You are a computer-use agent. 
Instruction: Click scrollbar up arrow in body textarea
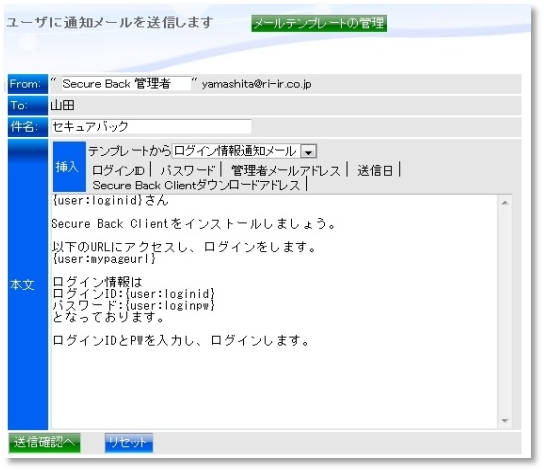tap(505, 203)
